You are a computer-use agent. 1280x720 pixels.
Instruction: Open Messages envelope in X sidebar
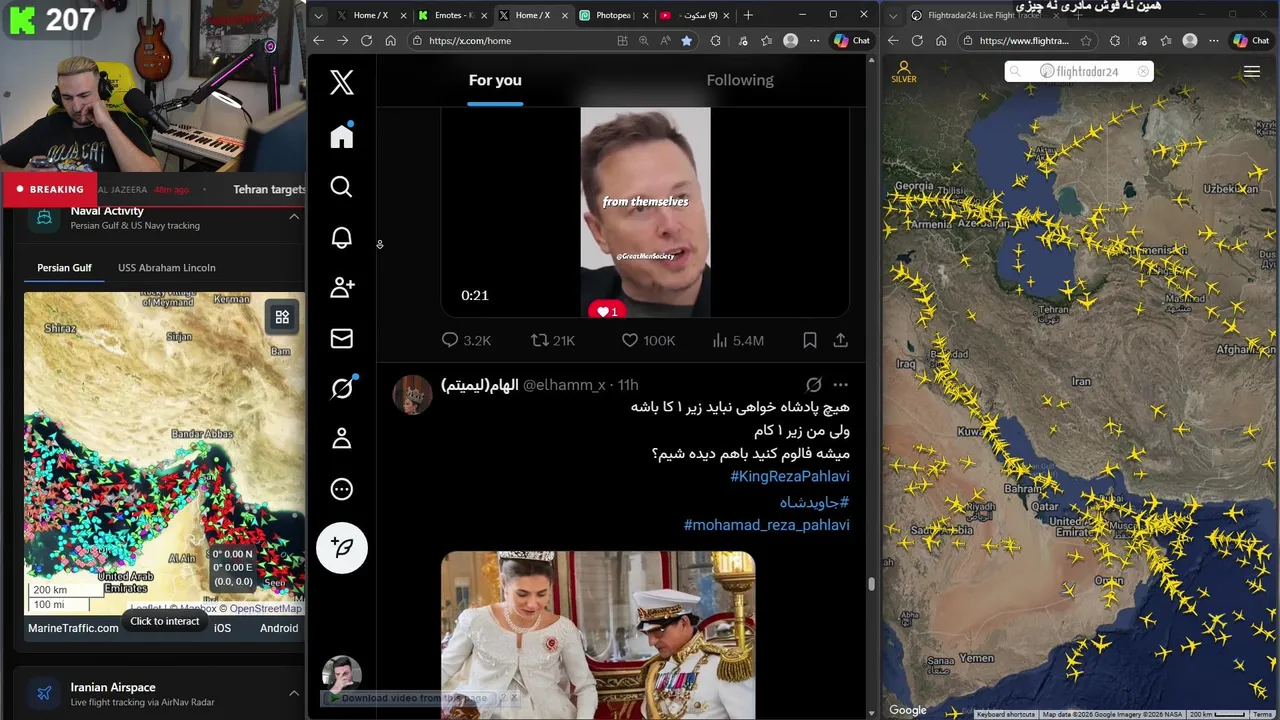tap(341, 338)
